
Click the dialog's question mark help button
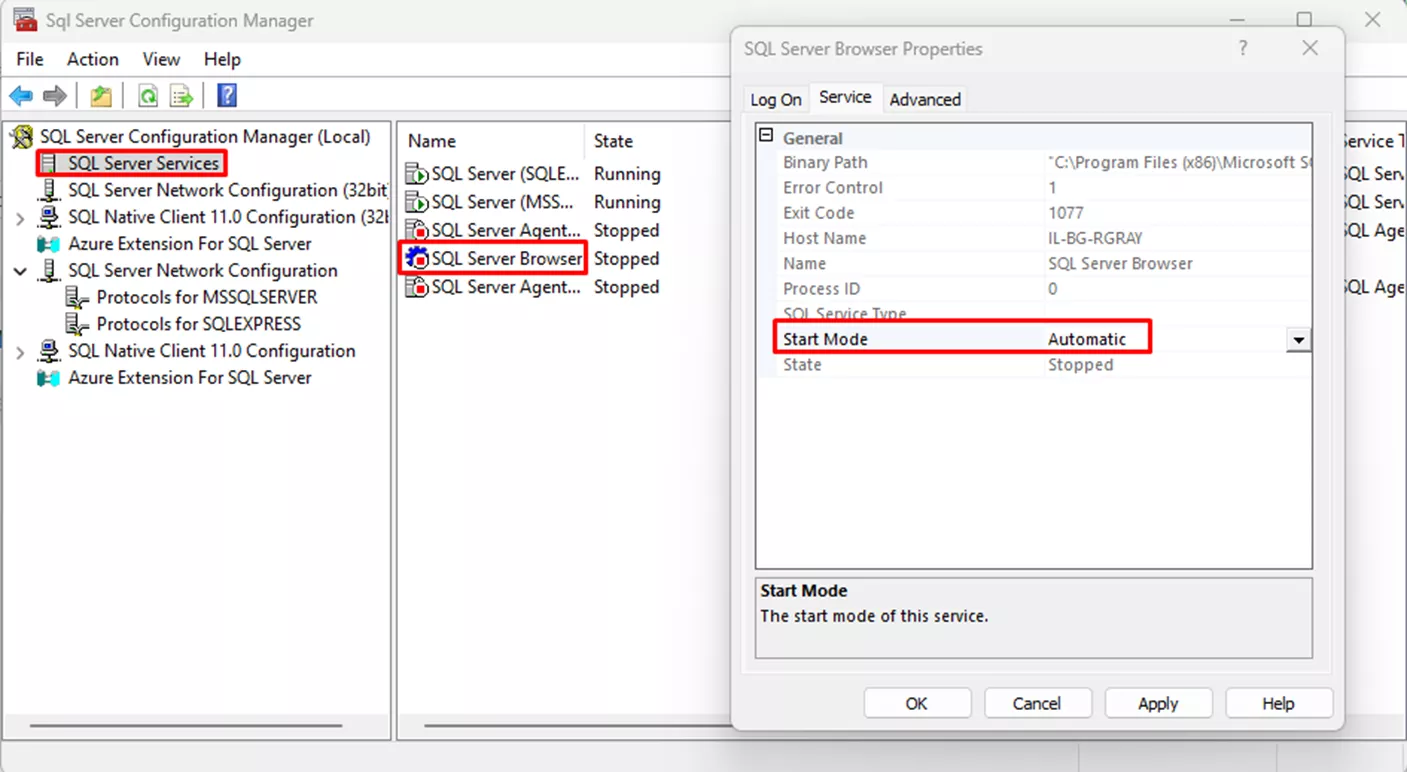coord(1243,48)
